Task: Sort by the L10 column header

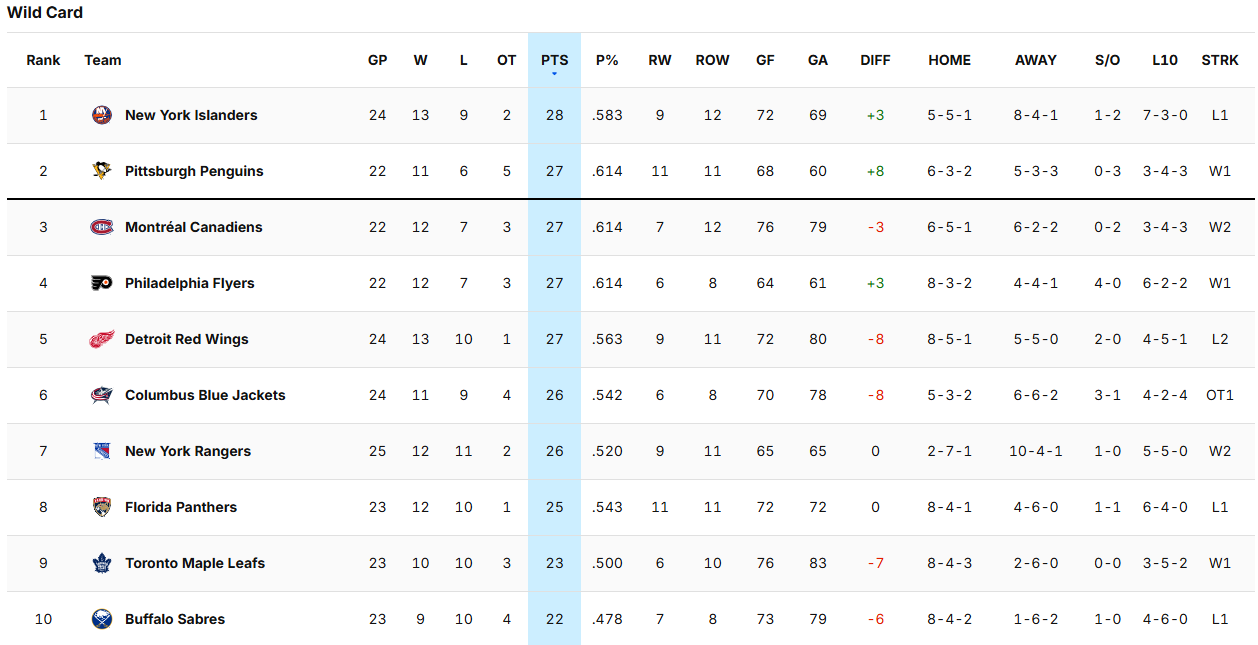Action: tap(1164, 60)
